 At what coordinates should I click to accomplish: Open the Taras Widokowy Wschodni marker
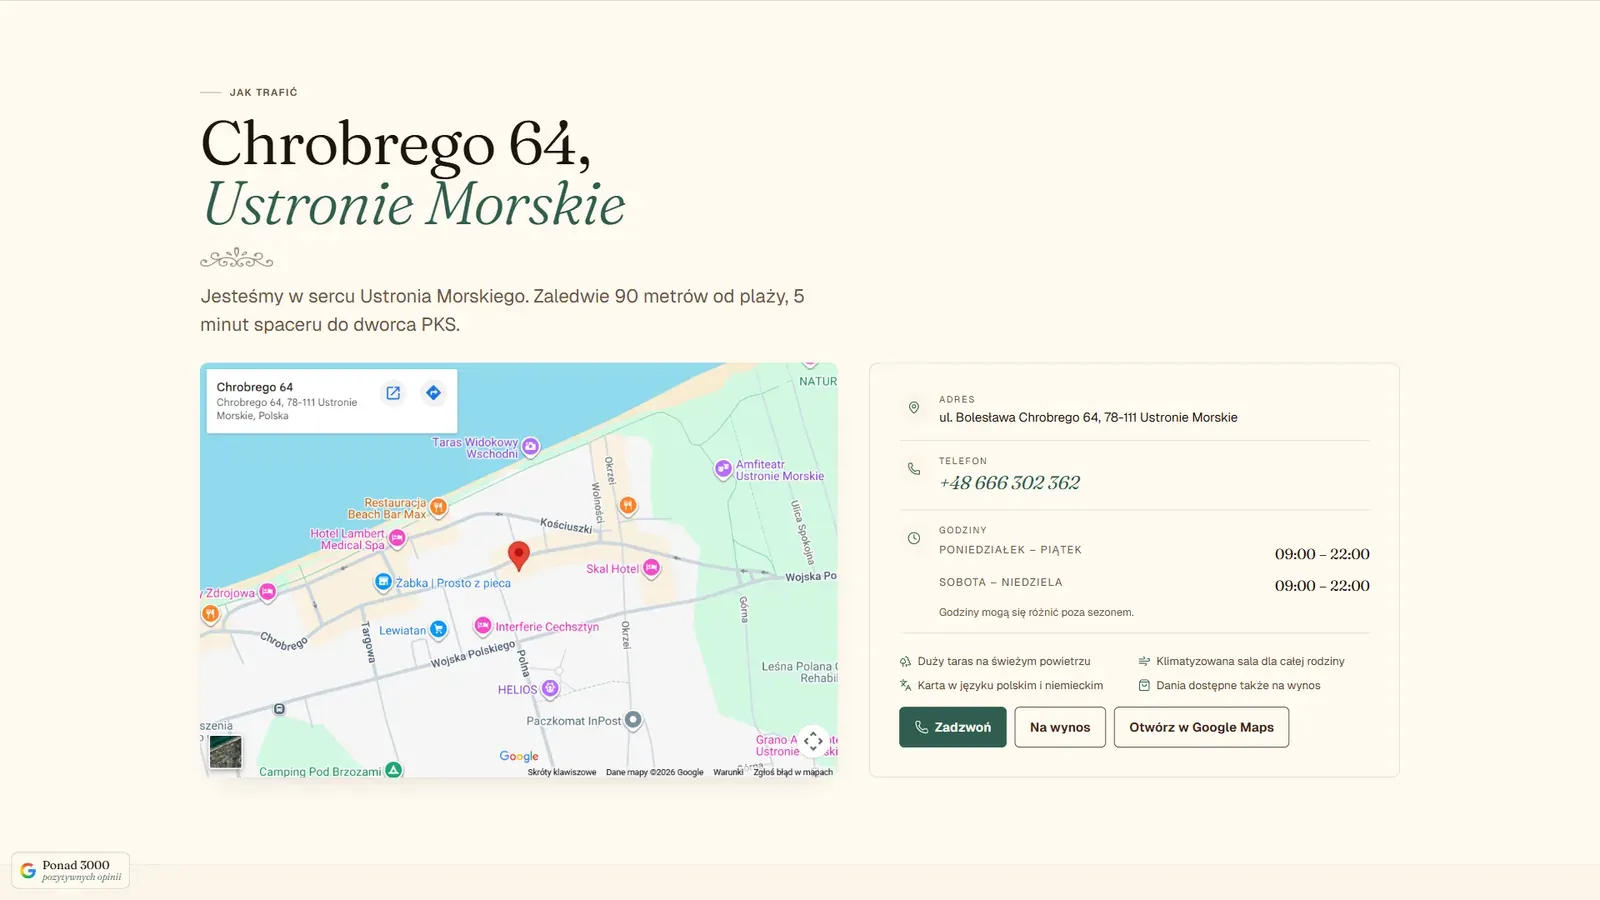pyautogui.click(x=531, y=446)
